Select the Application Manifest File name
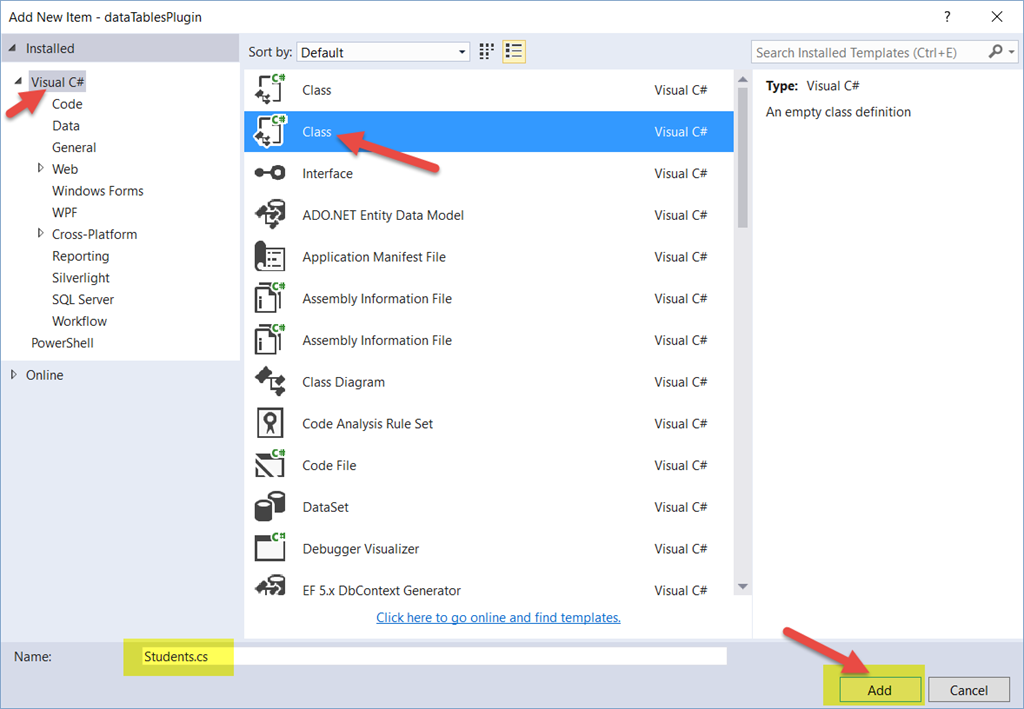This screenshot has height=709, width=1024. tap(374, 257)
